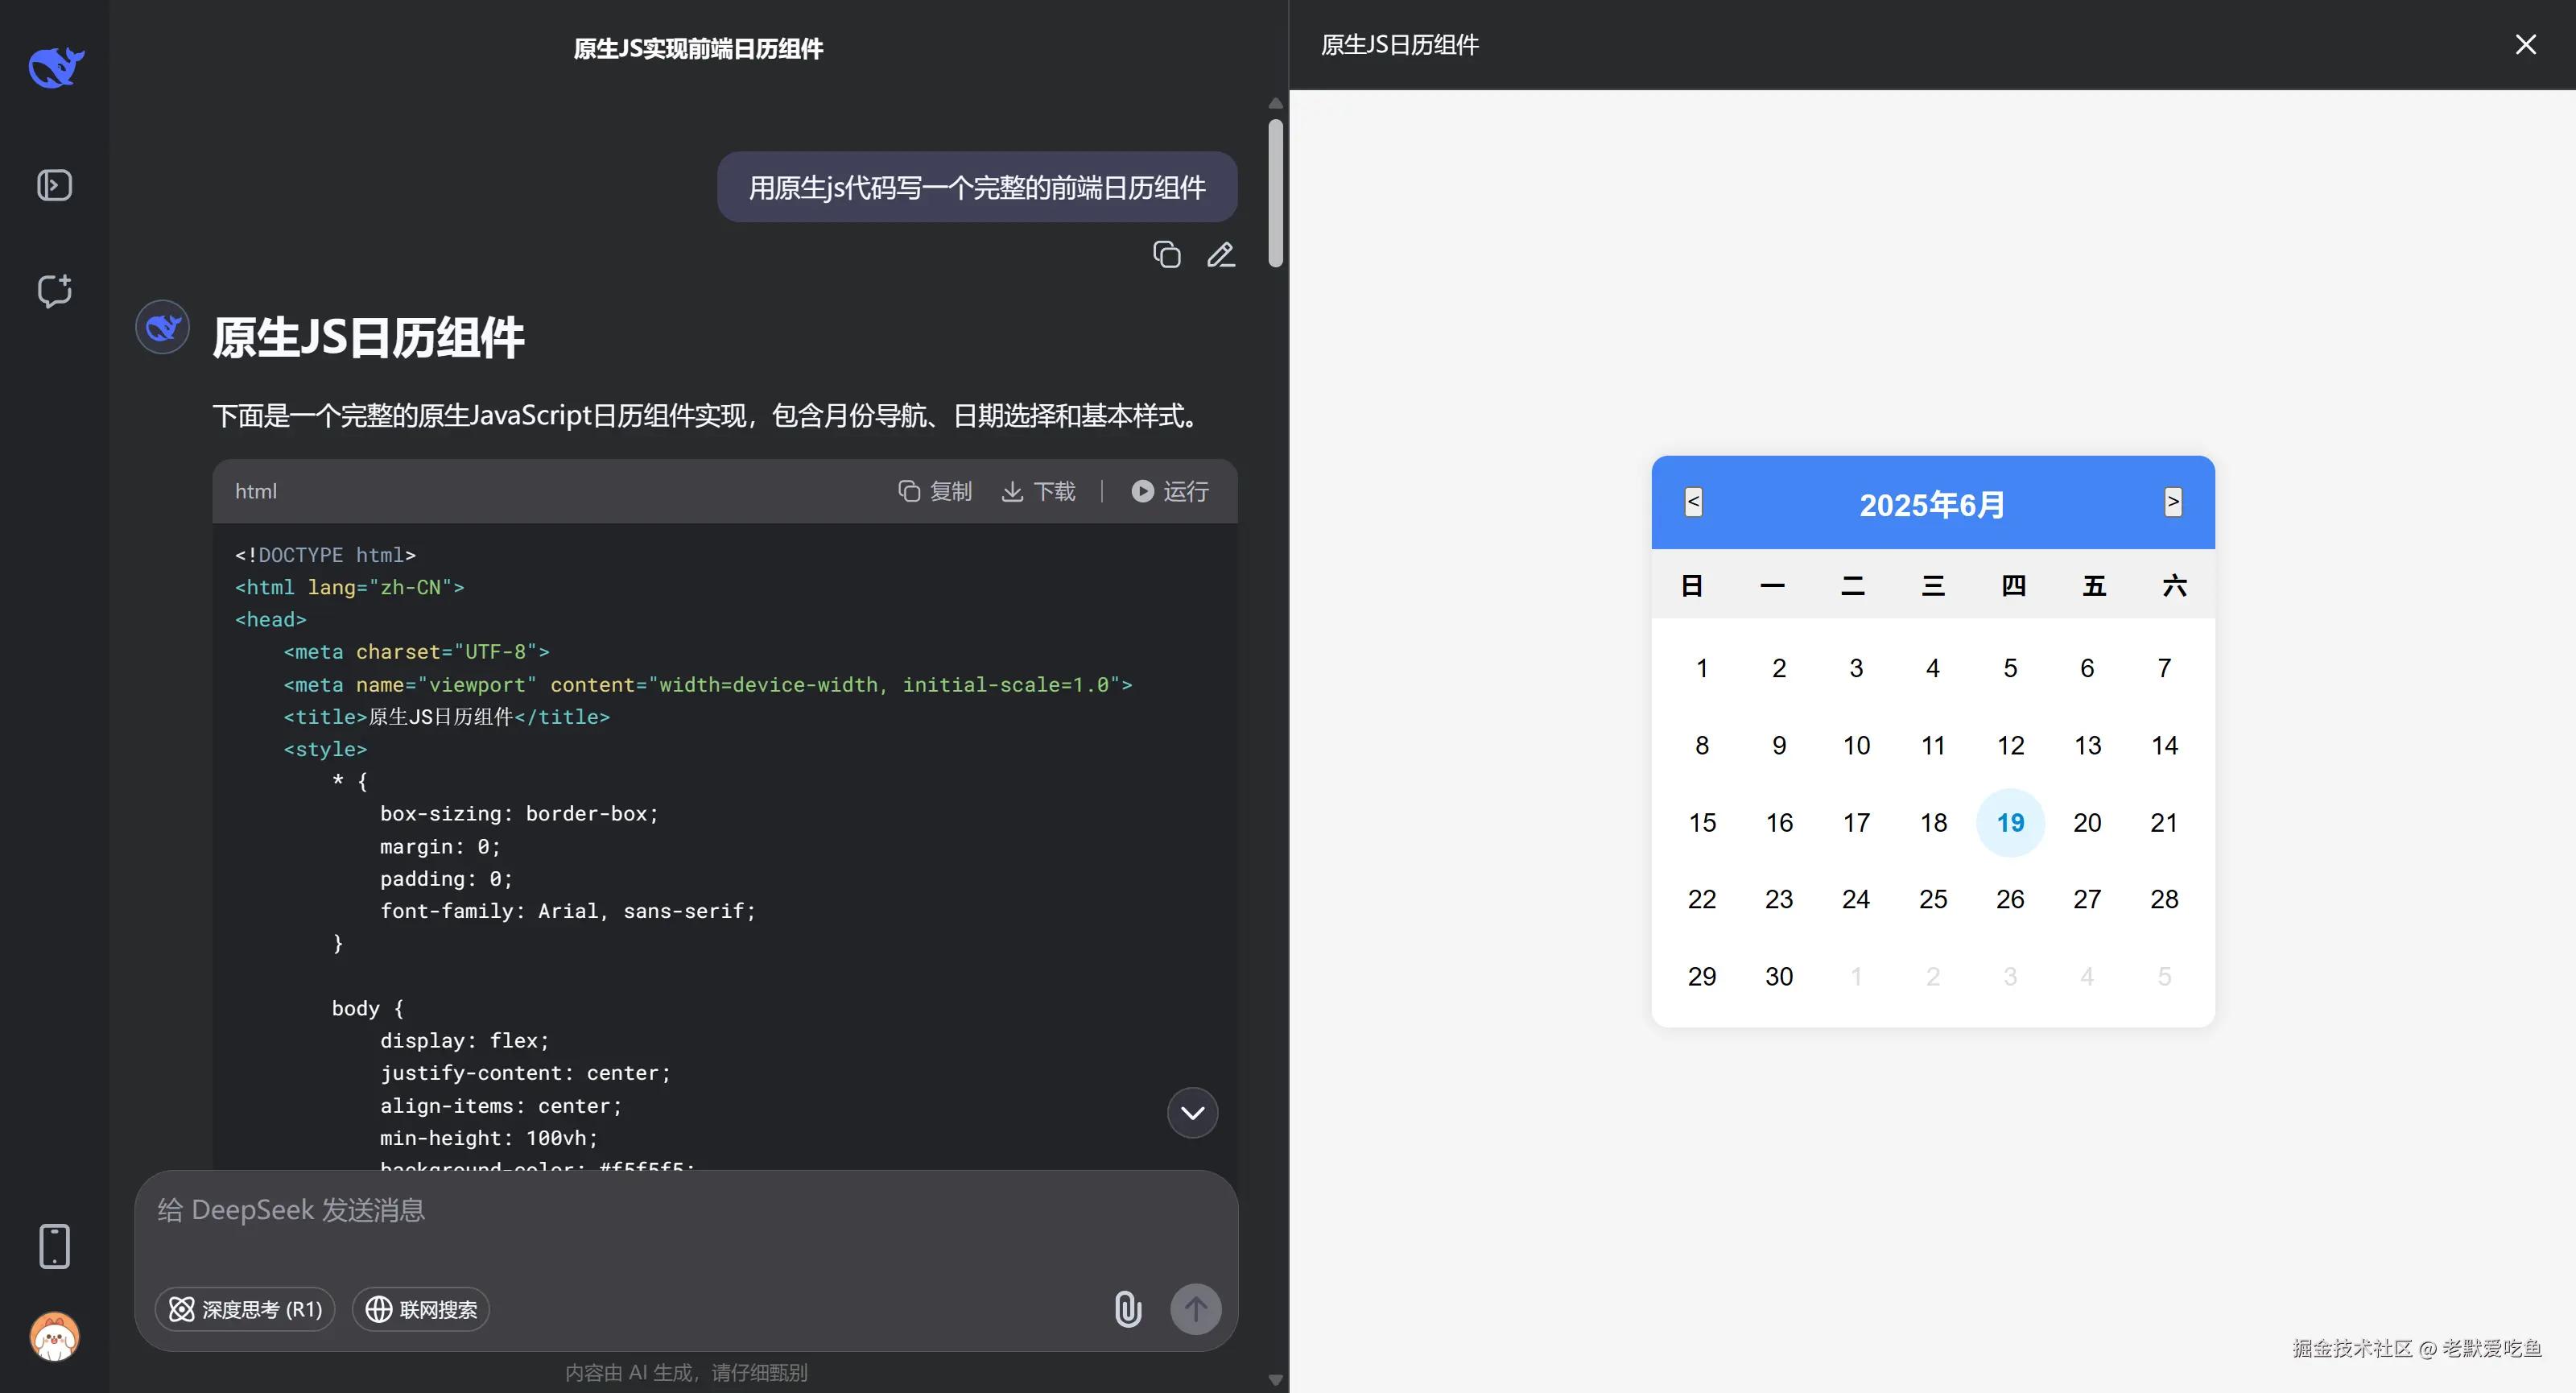Screen dimensions: 2576x1393
Task: Click the DeepSeek whale logo
Action: [x=56, y=68]
